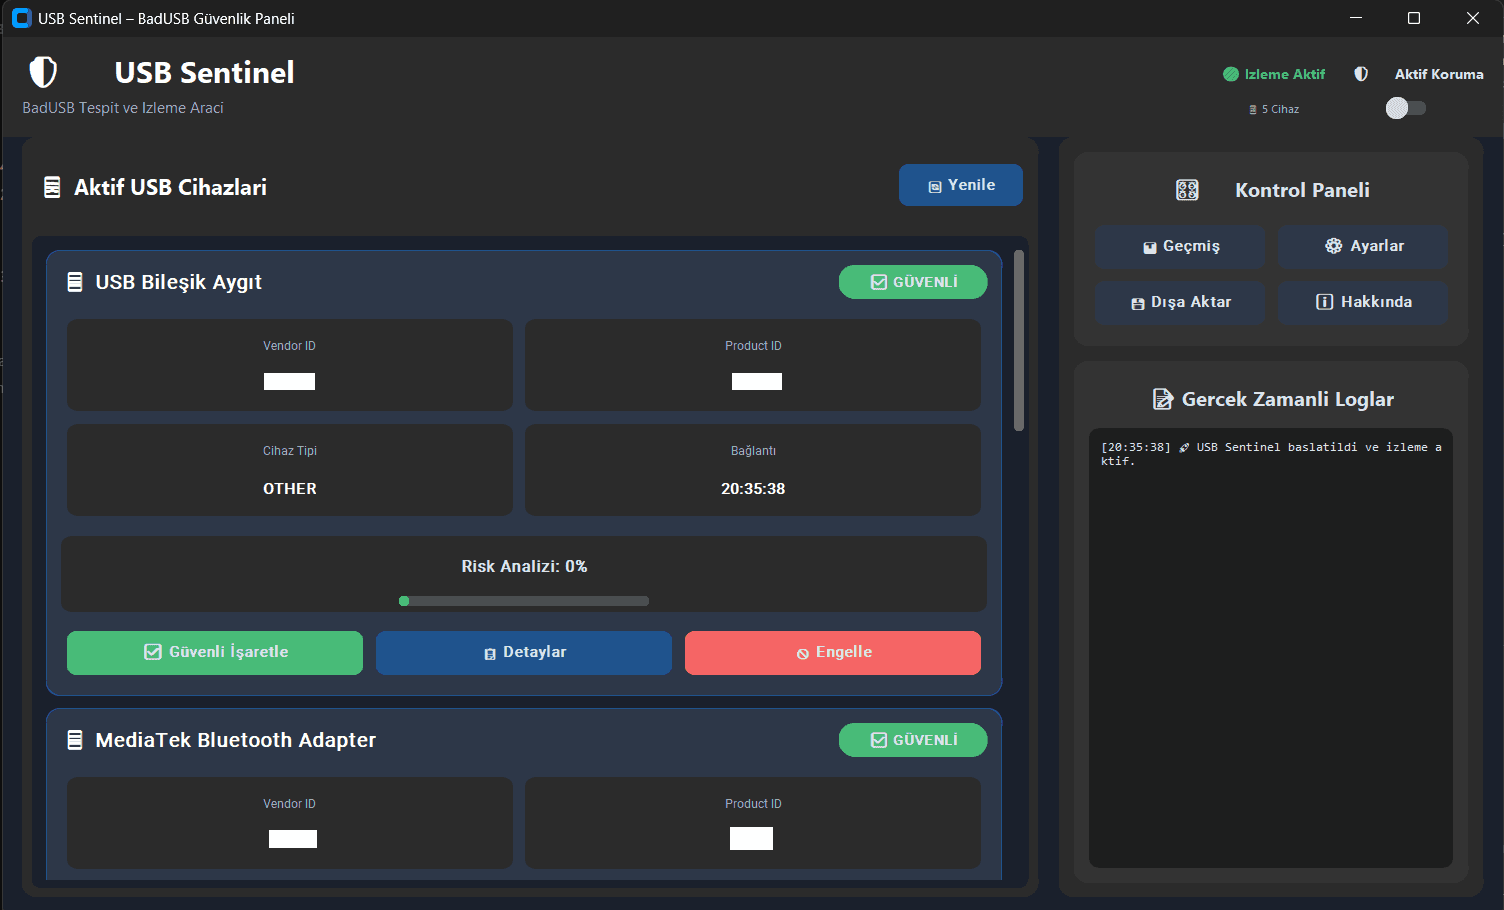The height and width of the screenshot is (910, 1504).
Task: Click the Kontrol Paneli header icon
Action: [1187, 190]
